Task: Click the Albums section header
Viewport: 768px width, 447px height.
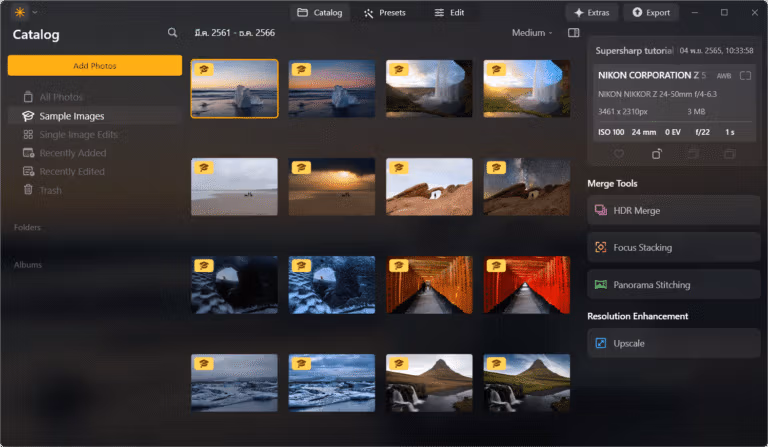Action: (28, 265)
